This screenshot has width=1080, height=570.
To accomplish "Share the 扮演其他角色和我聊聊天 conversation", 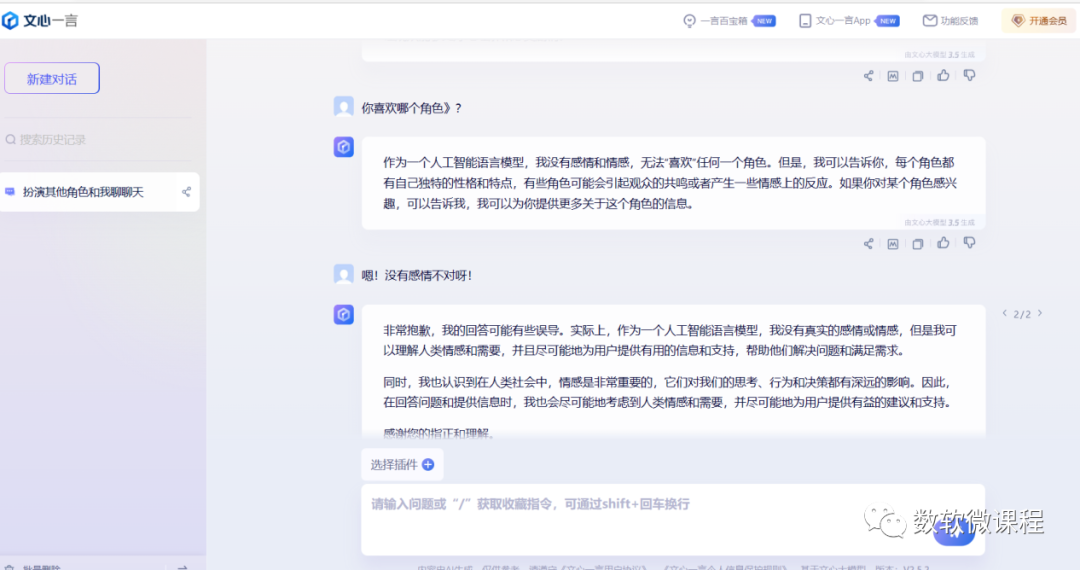I will coord(186,192).
